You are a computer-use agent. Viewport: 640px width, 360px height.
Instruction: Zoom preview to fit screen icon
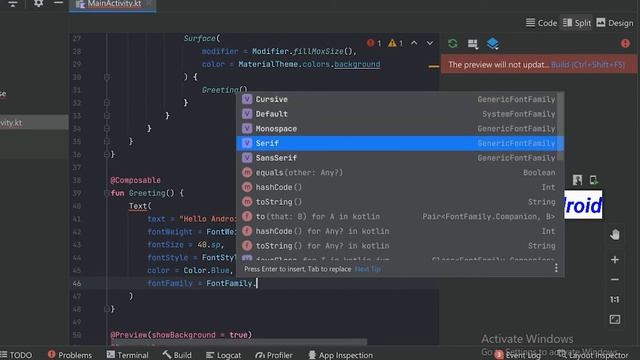coord(615,319)
